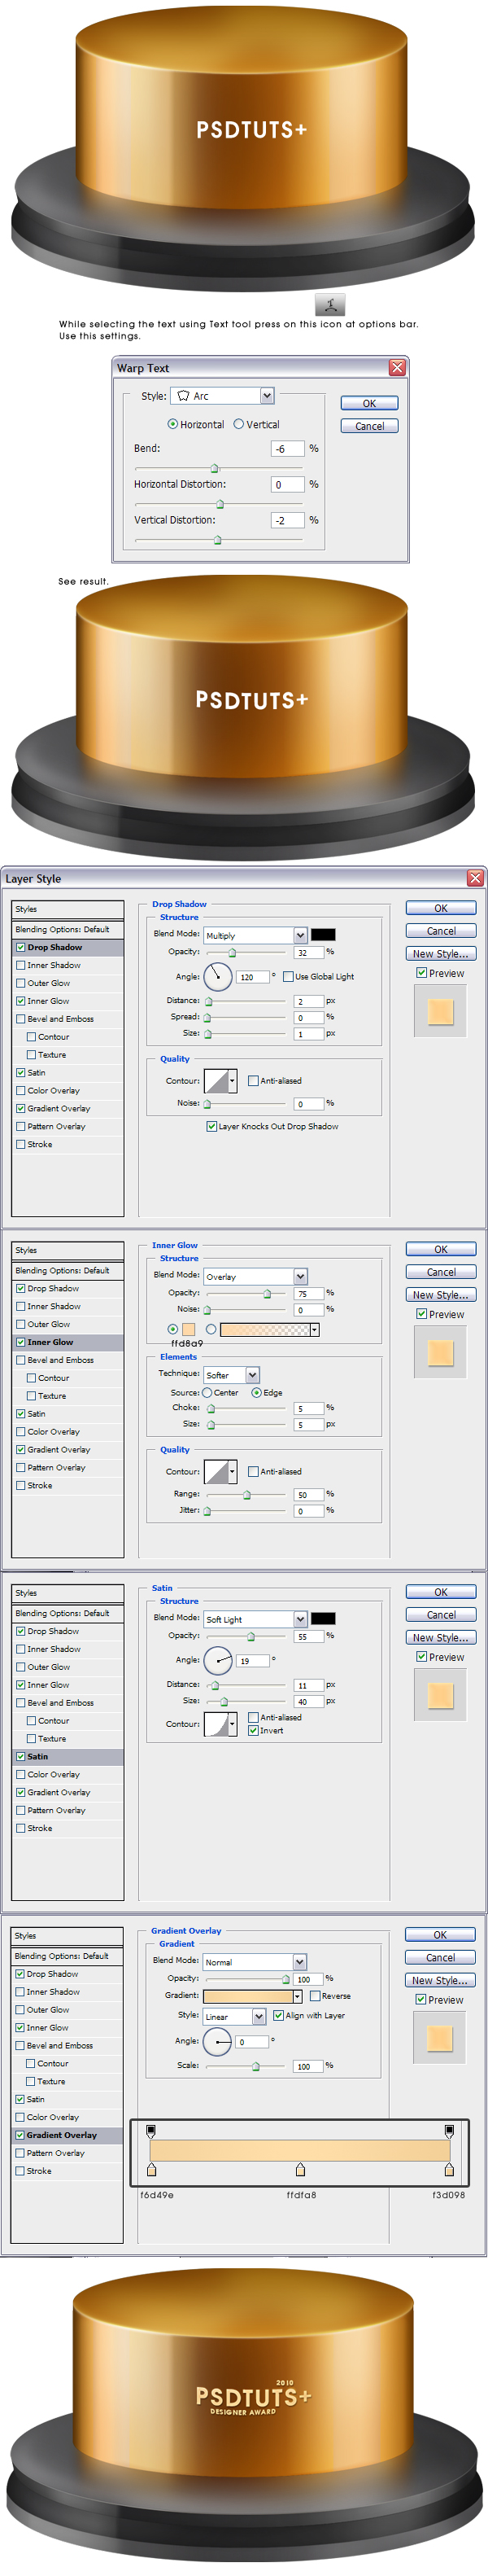Select highlighted Satin entry in styles list
488x2576 pixels.
click(67, 1756)
